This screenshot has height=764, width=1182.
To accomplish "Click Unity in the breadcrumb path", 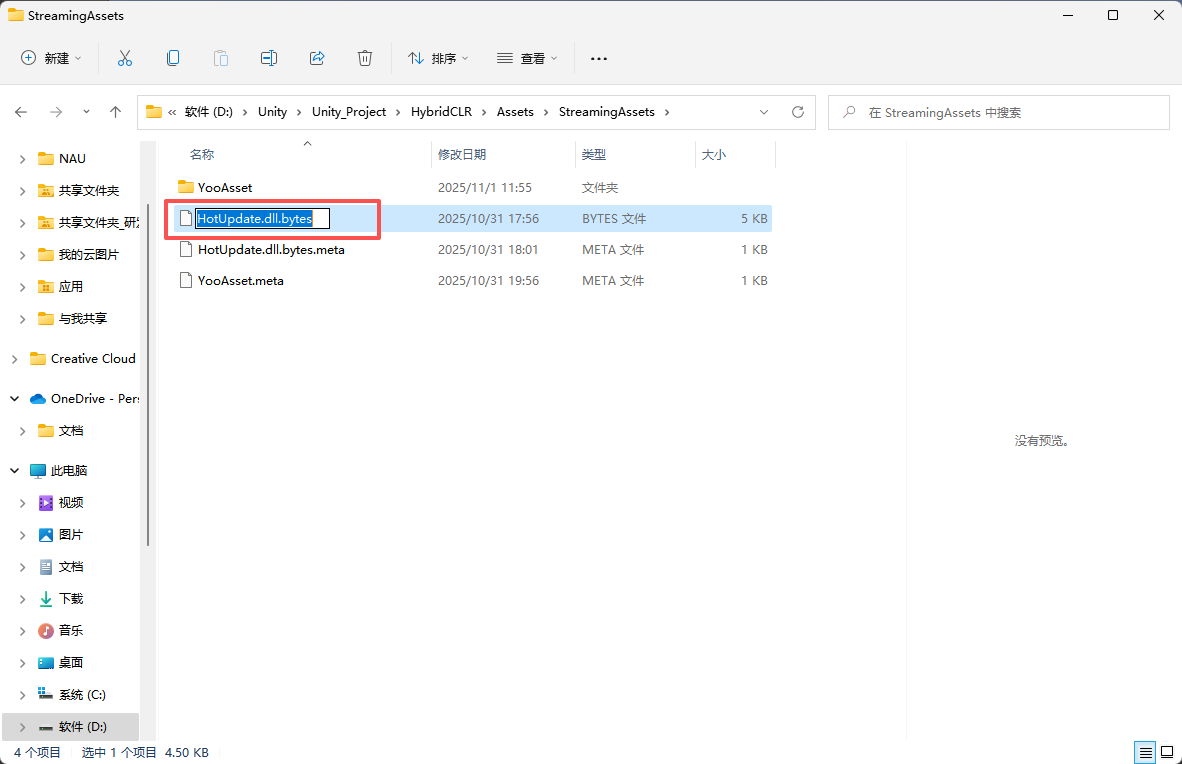I will (x=272, y=112).
